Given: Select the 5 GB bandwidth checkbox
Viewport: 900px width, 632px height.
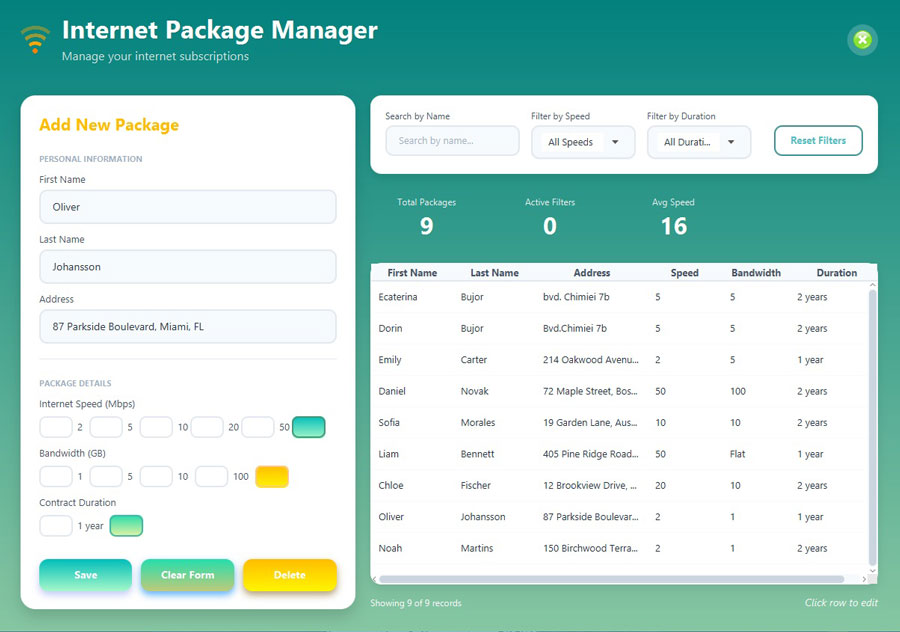Looking at the screenshot, I should pyautogui.click(x=106, y=477).
